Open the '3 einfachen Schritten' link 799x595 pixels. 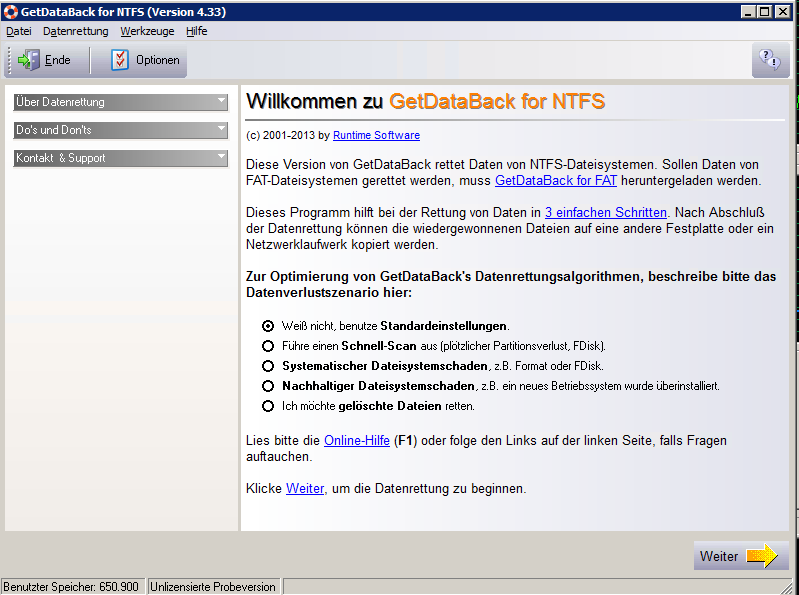click(606, 212)
